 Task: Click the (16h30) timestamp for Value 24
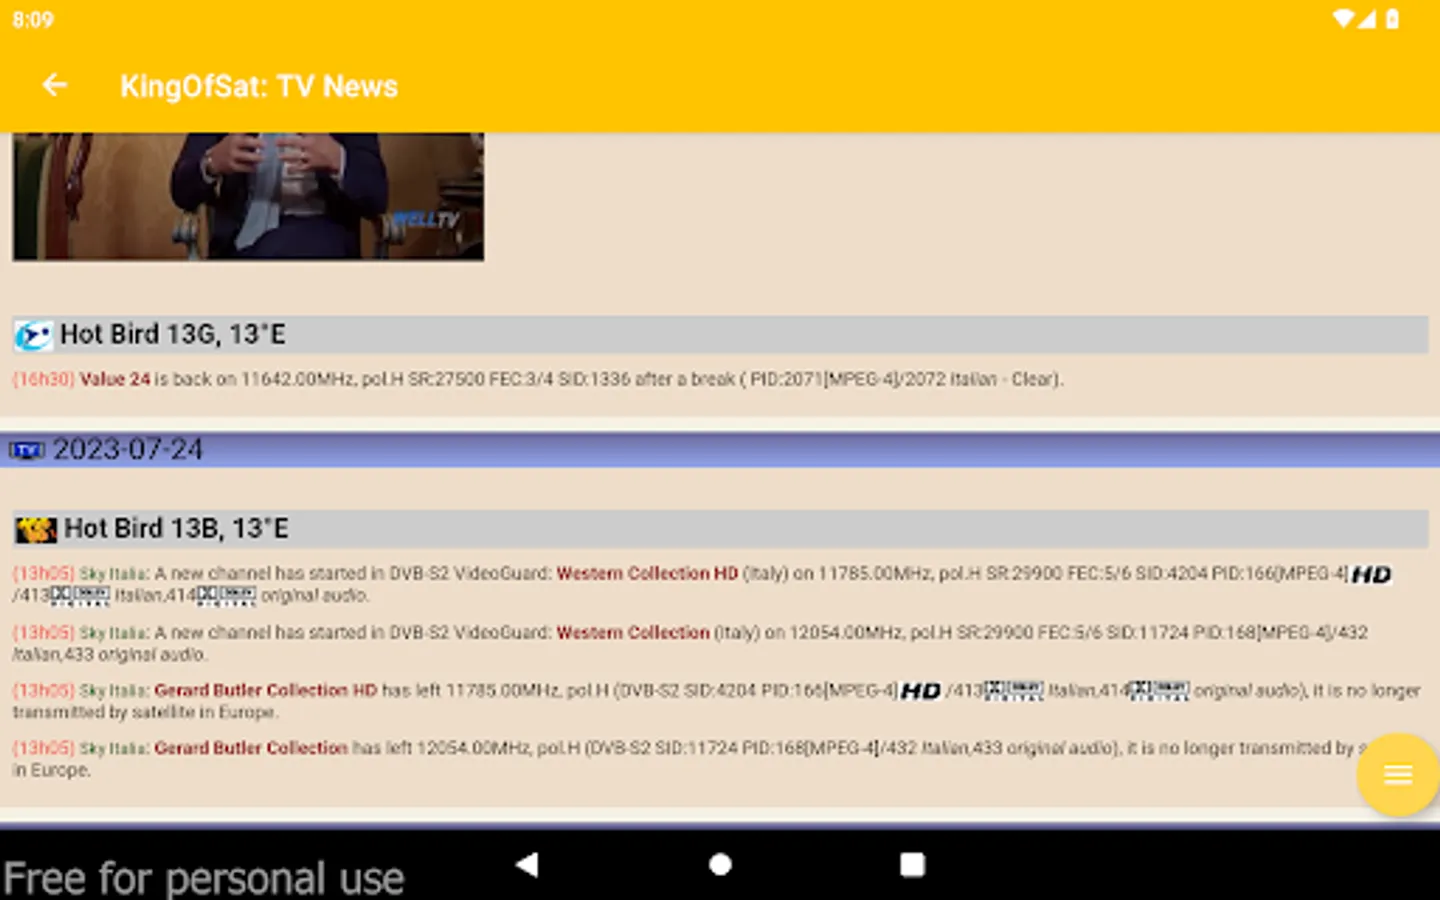point(43,379)
